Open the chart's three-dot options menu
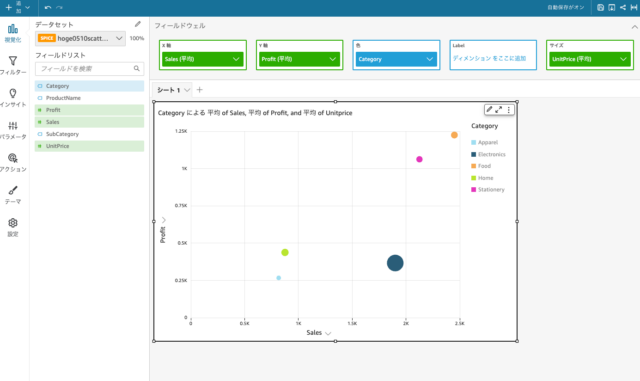This screenshot has width=640, height=381. coord(509,109)
